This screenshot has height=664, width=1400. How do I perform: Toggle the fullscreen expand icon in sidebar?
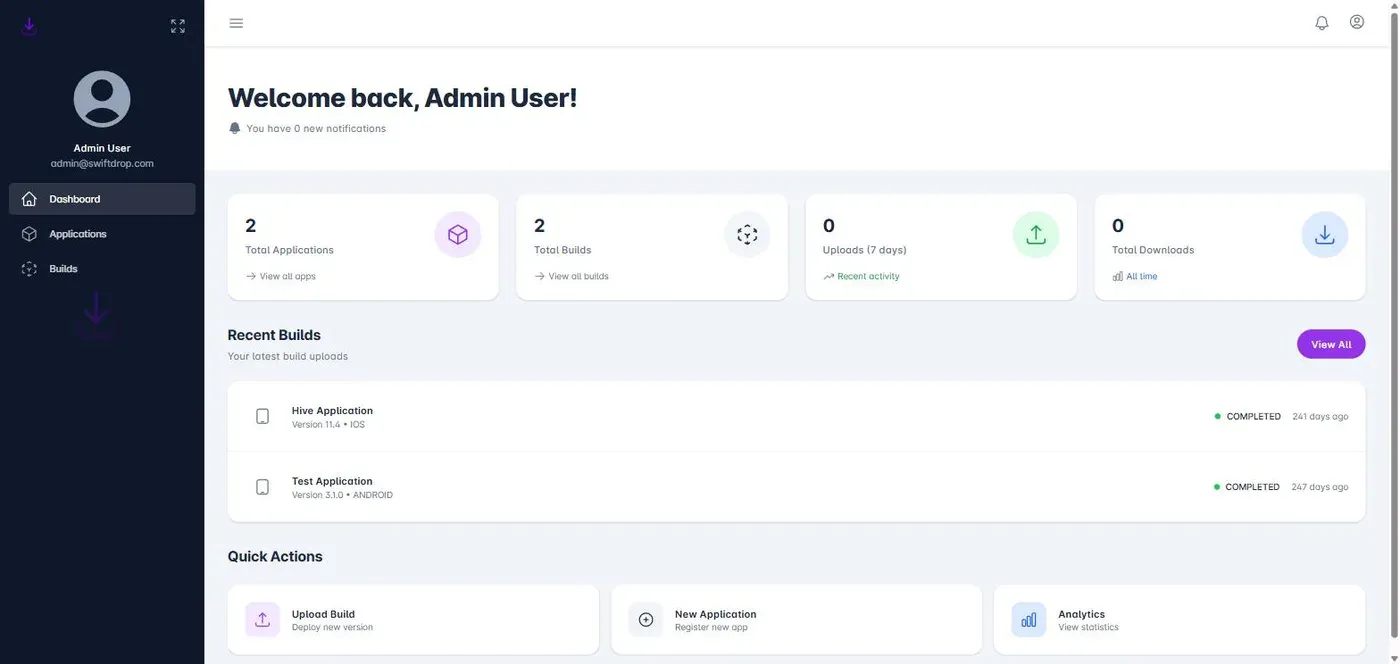tap(178, 26)
